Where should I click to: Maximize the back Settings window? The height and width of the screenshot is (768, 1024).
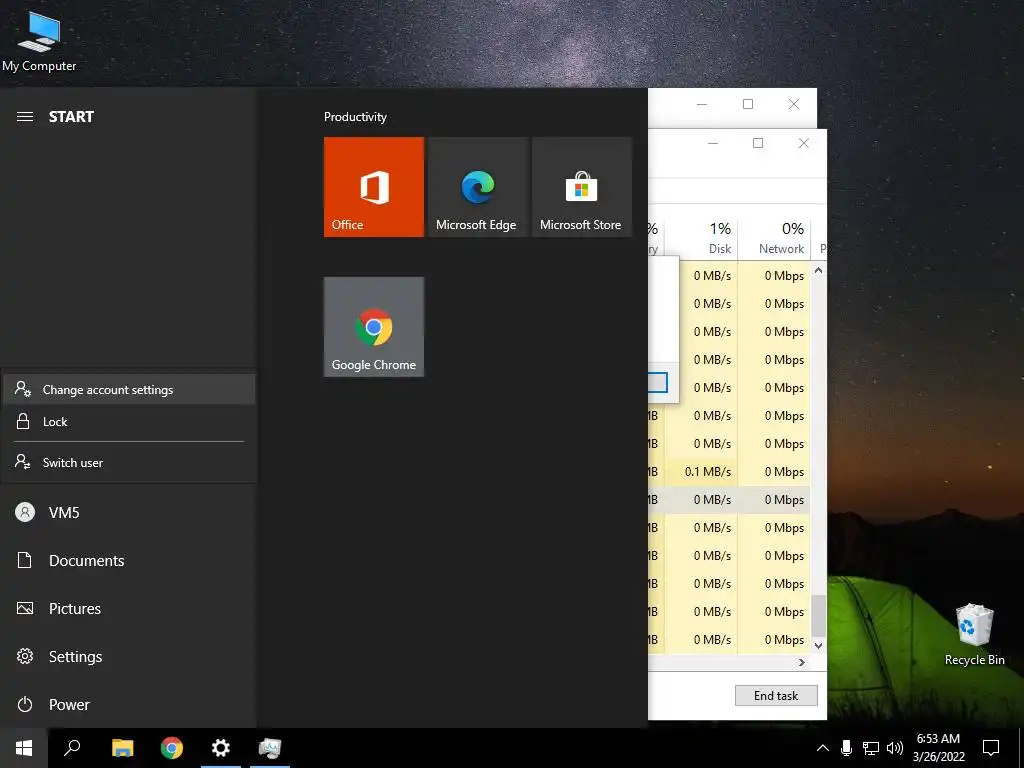click(748, 104)
